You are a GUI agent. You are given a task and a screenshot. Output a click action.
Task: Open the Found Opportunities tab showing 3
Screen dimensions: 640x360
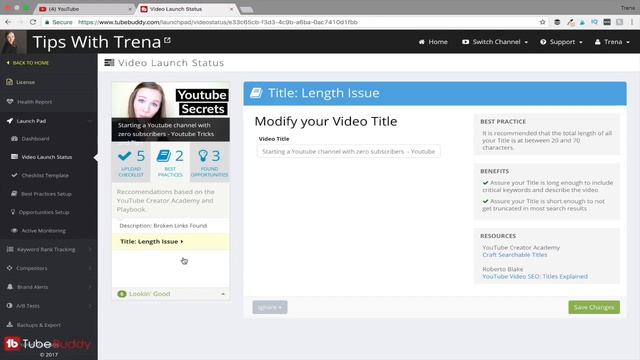click(x=209, y=162)
